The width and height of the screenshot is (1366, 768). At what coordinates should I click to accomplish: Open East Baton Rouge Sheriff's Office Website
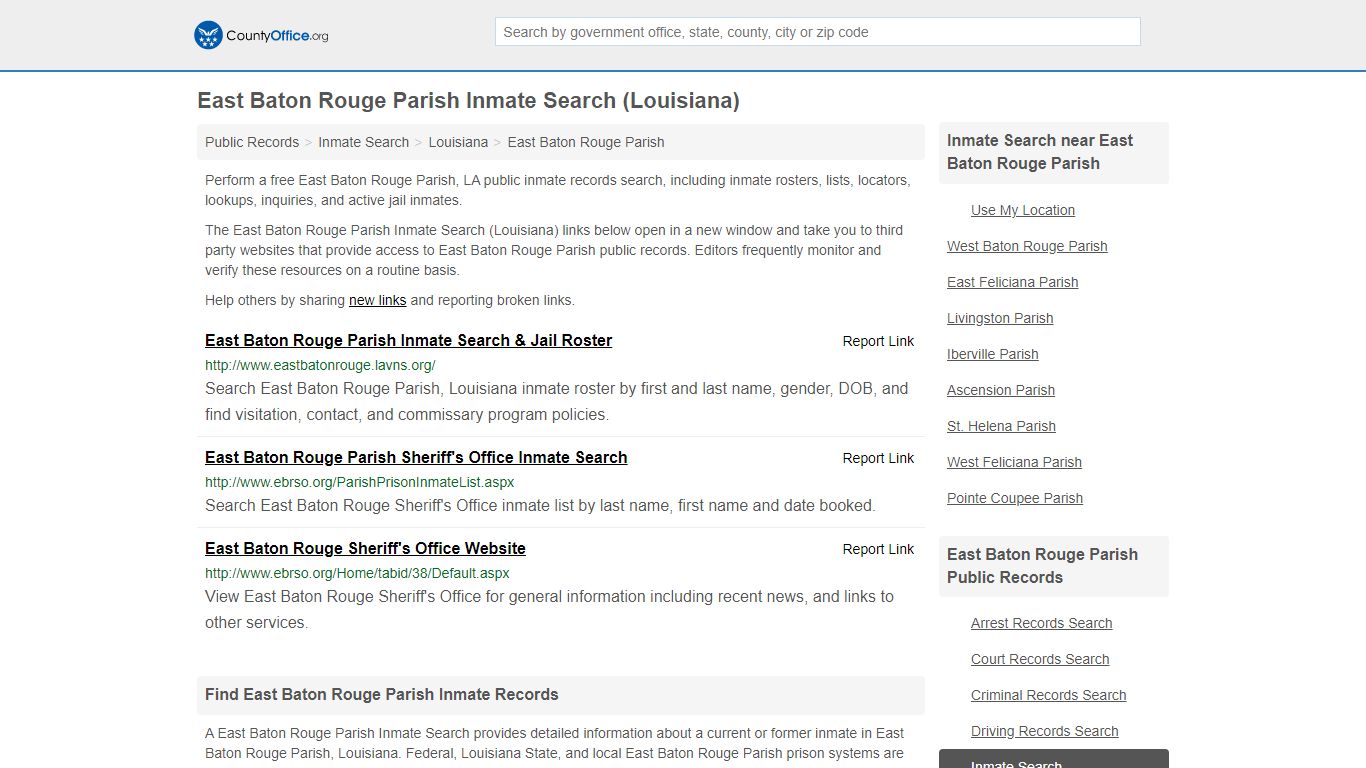pyautogui.click(x=365, y=548)
